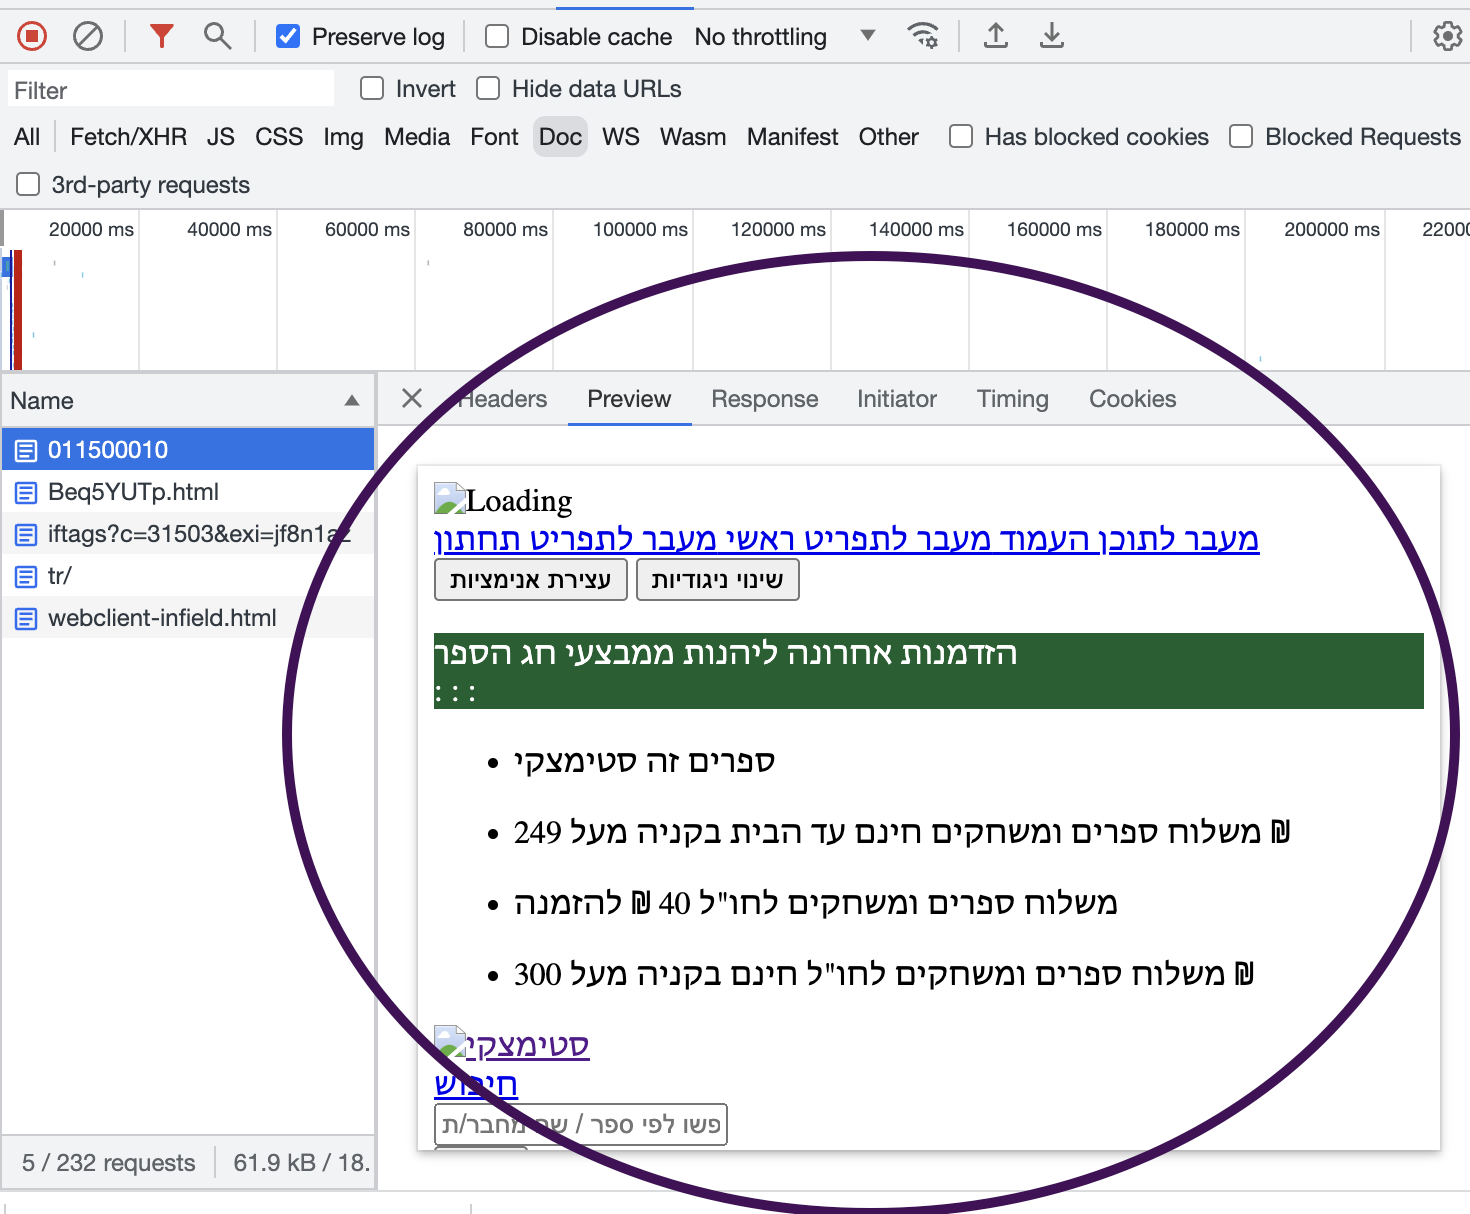Screen dimensions: 1470x1214
Task: Open network settings gear
Action: (1447, 37)
